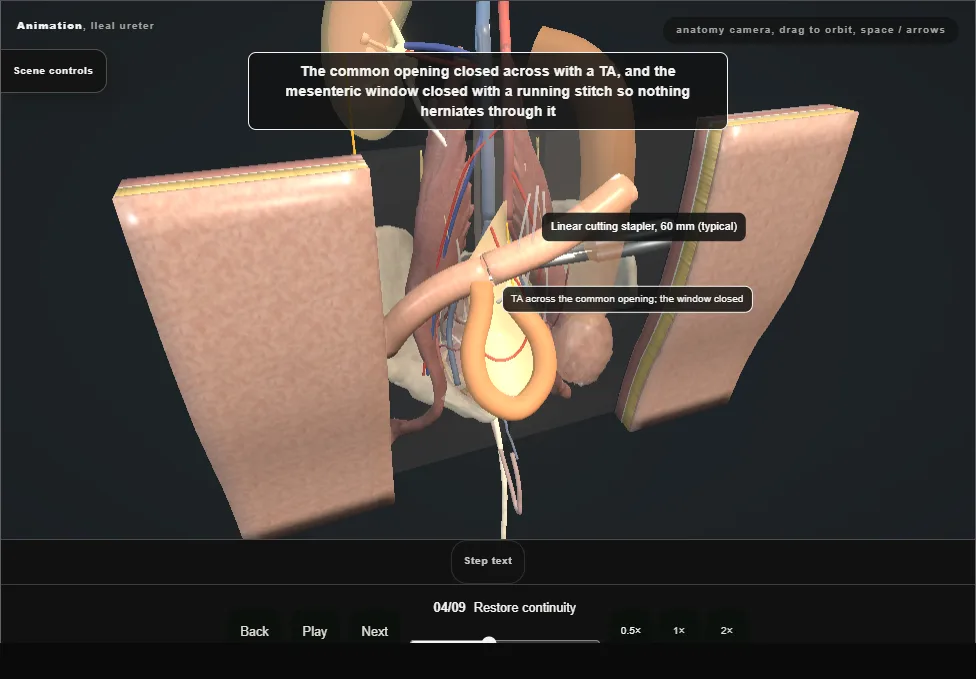This screenshot has height=679, width=976.
Task: Click the timeline progress slider handle
Action: tap(489, 641)
